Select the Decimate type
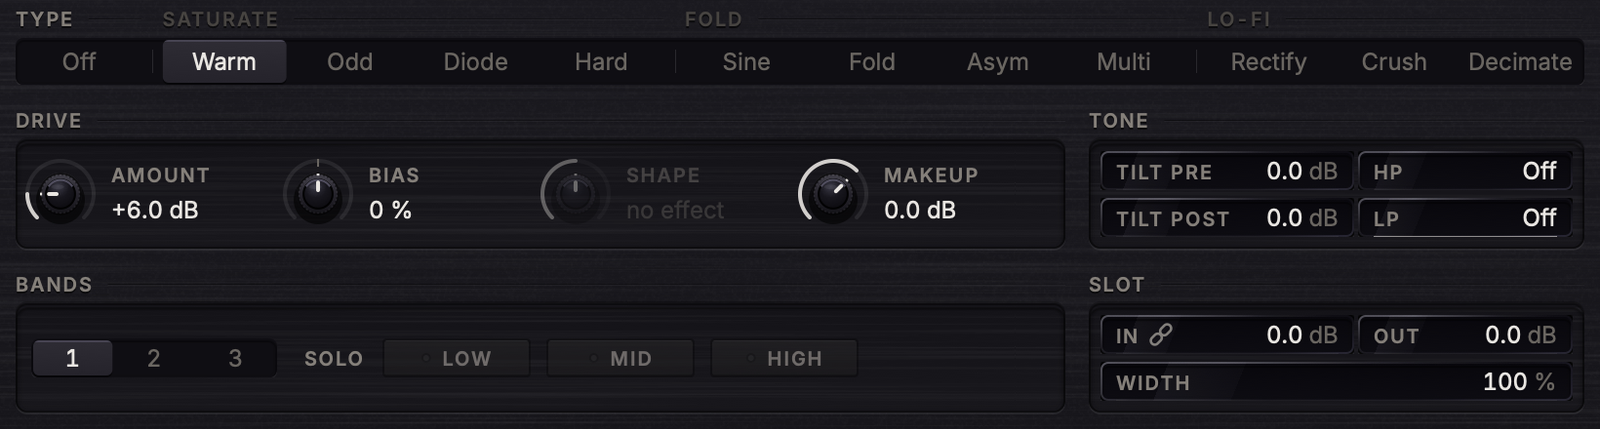1600x429 pixels. 1520,62
